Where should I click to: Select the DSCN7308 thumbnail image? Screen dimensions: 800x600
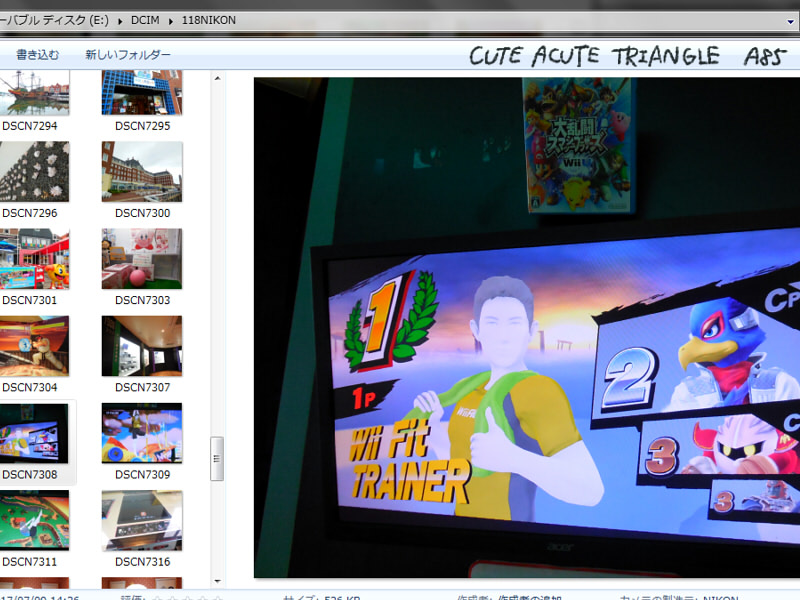tap(34, 433)
